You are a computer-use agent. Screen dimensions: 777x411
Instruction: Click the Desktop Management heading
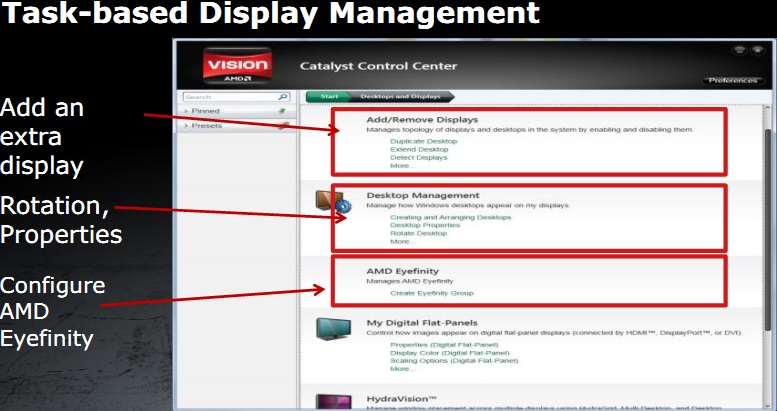tap(423, 195)
